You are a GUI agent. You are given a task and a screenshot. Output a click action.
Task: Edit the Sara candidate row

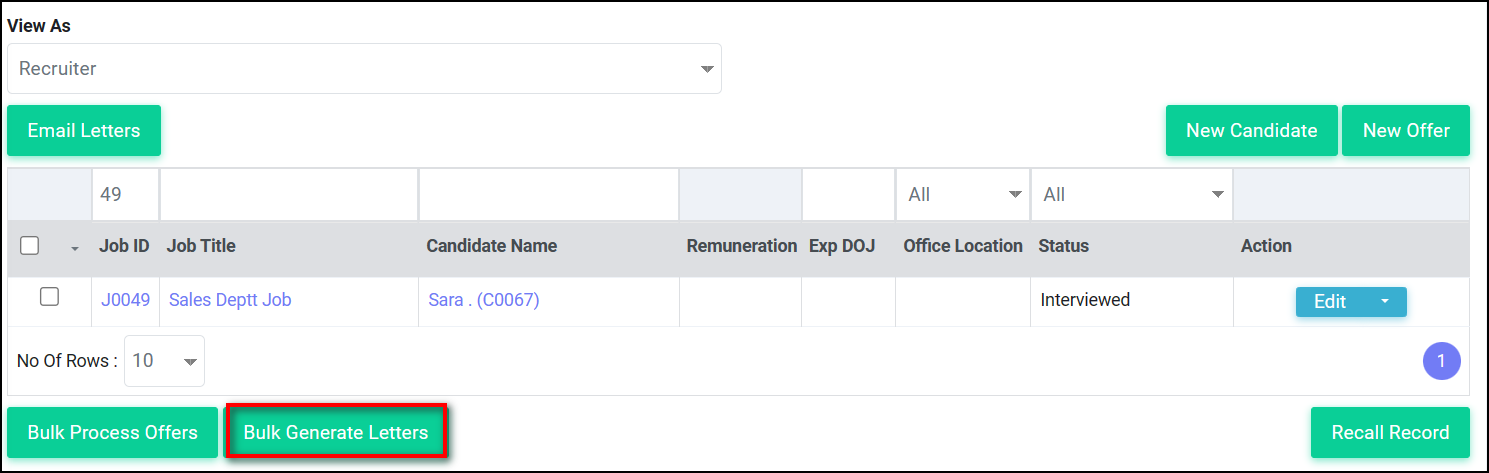tap(1330, 302)
